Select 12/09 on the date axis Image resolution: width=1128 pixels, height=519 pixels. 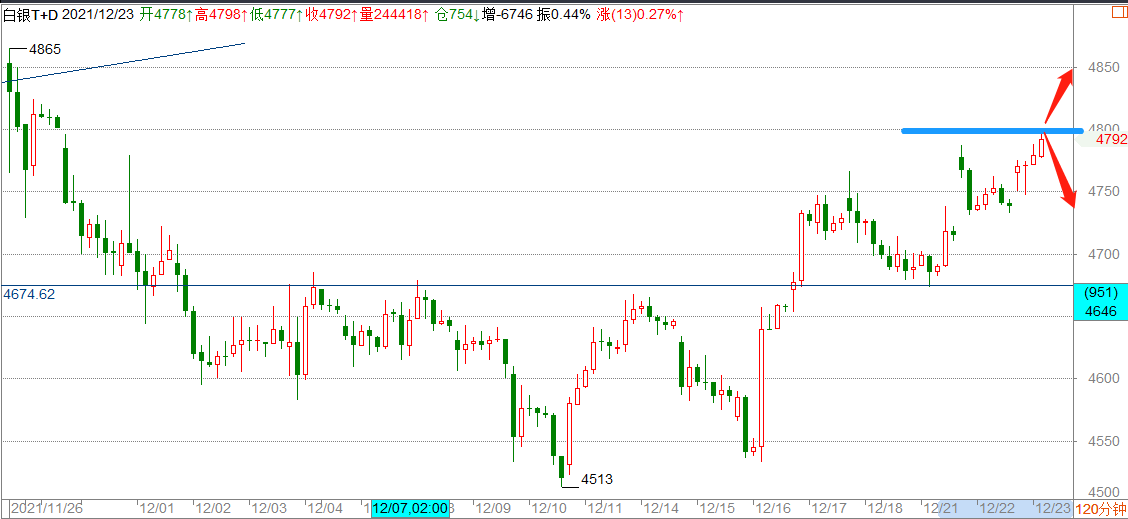coord(493,509)
